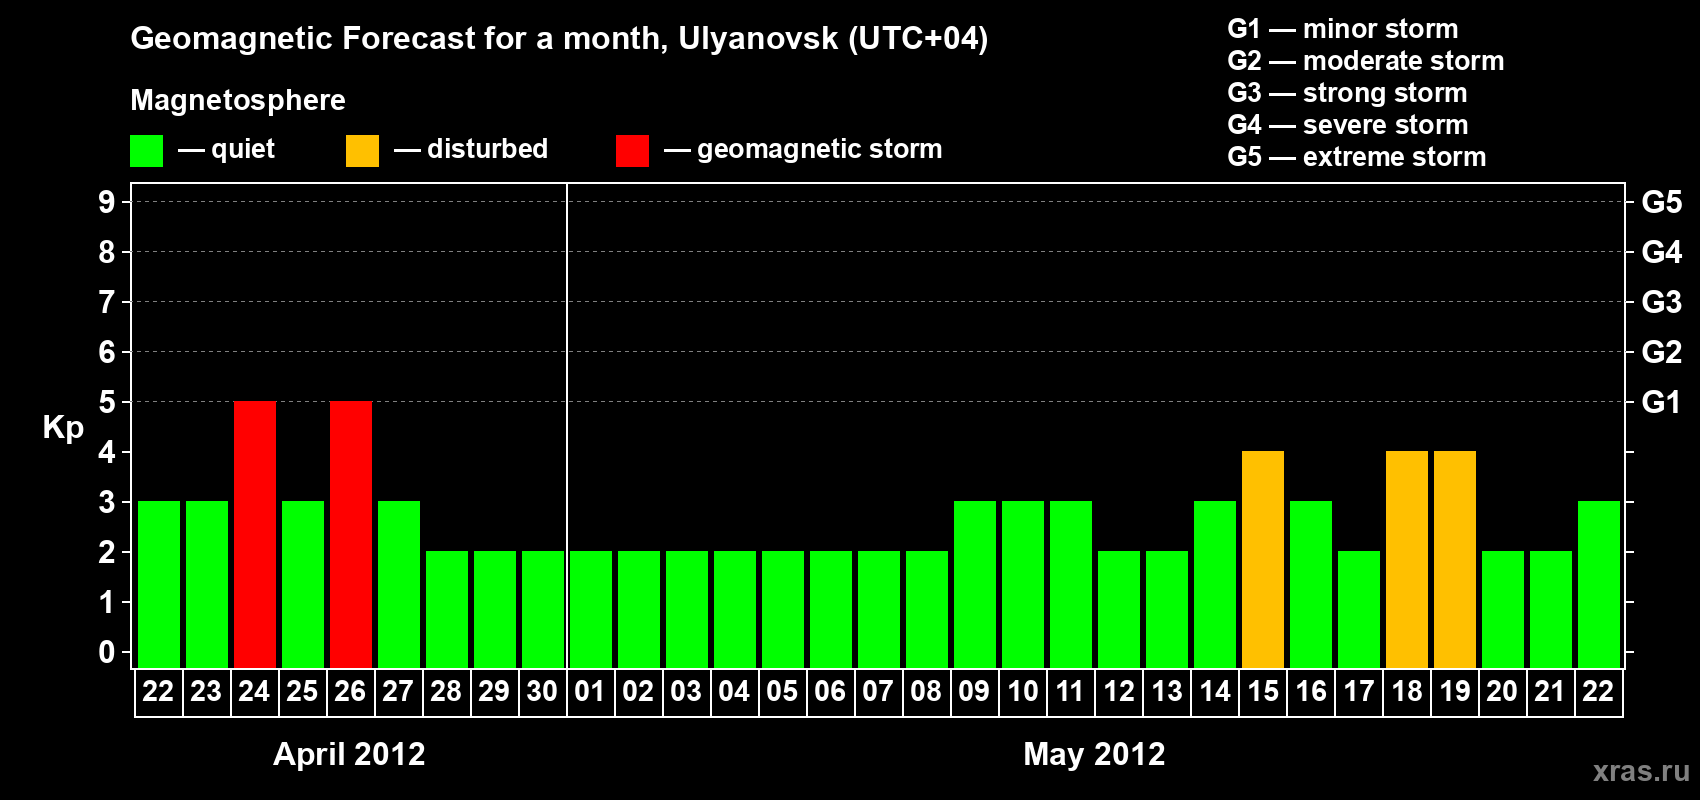Click the 'April 2012' month label
The height and width of the screenshot is (800, 1700).
[349, 754]
